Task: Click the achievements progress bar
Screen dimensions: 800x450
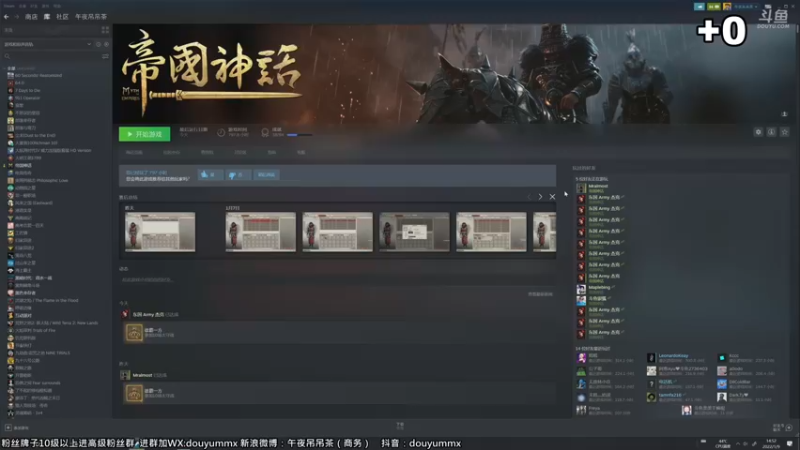Action: click(x=299, y=135)
